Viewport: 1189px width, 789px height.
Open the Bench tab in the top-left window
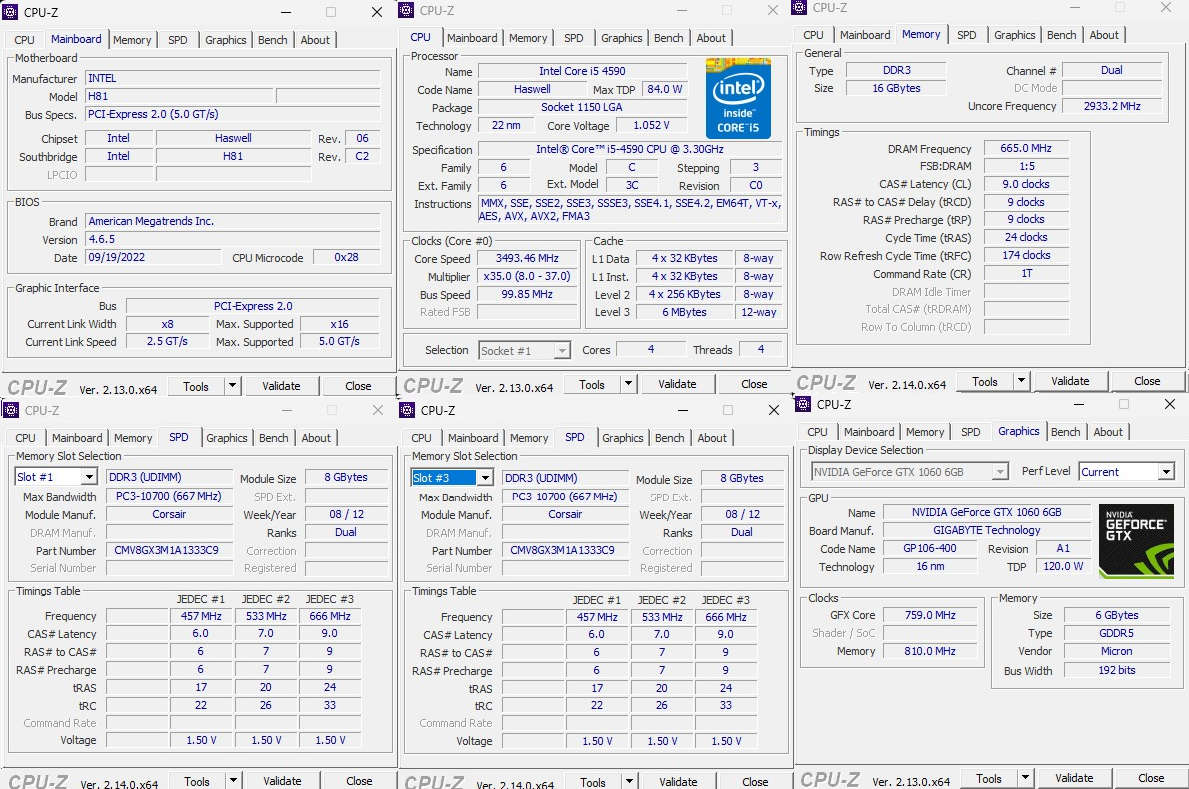pos(272,40)
